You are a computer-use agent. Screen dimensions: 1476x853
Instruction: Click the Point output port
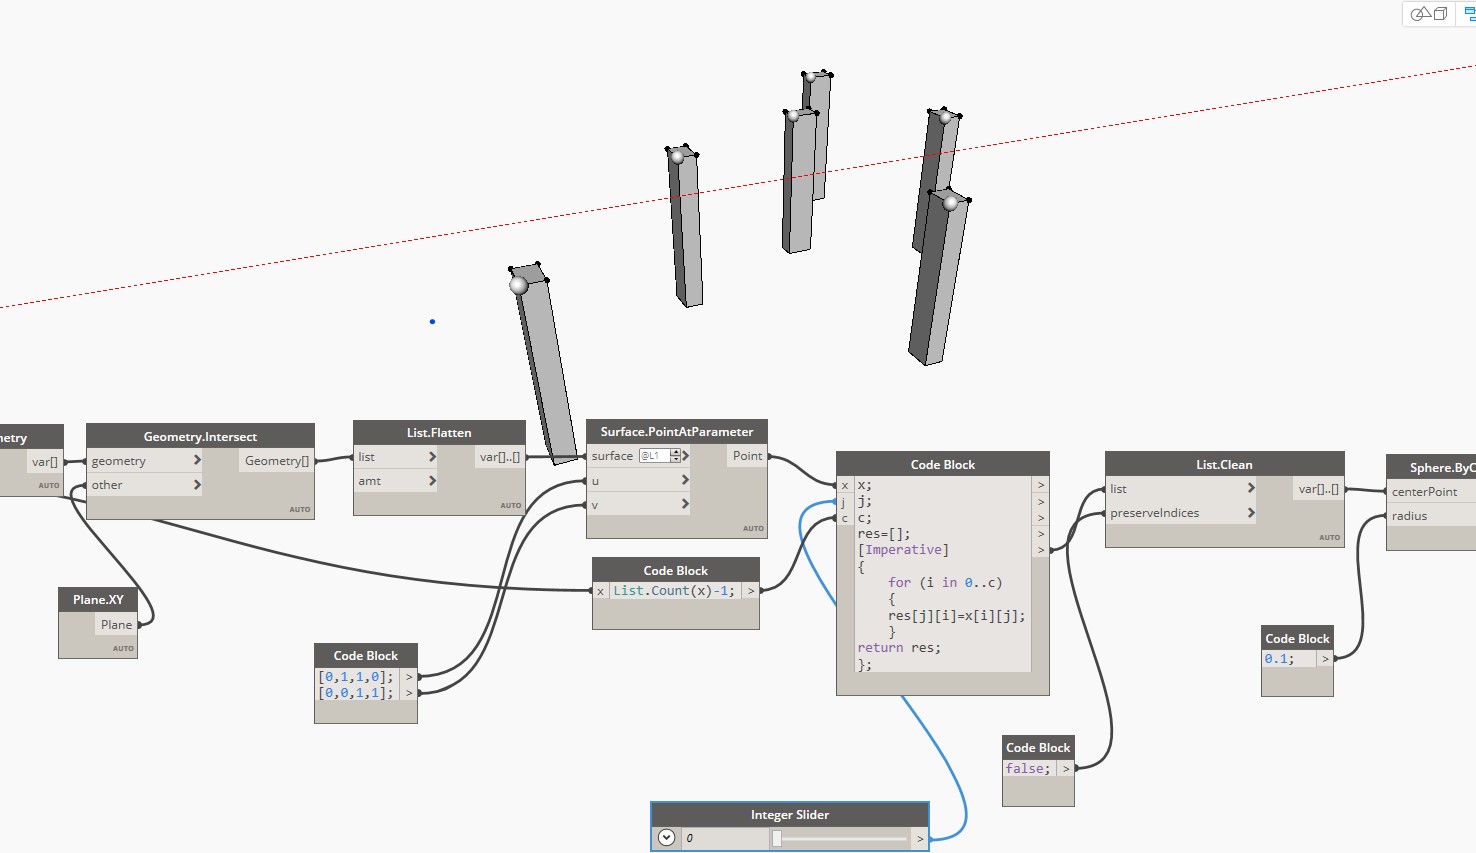747,456
